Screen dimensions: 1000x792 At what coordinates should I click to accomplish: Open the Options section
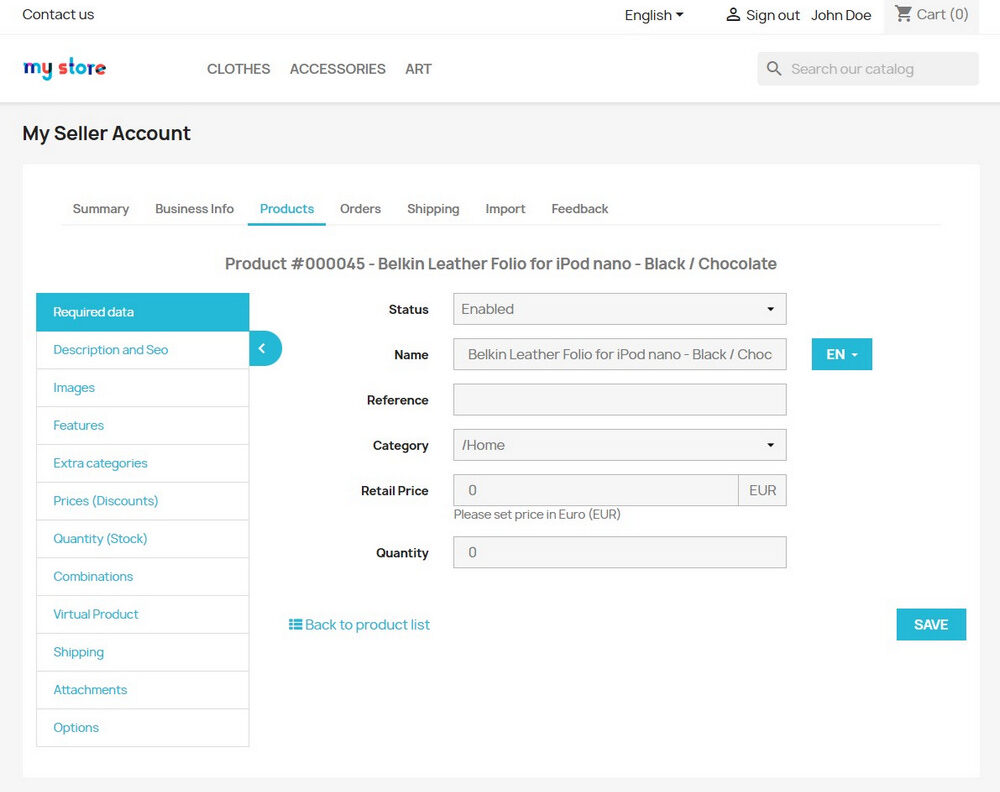tap(143, 728)
